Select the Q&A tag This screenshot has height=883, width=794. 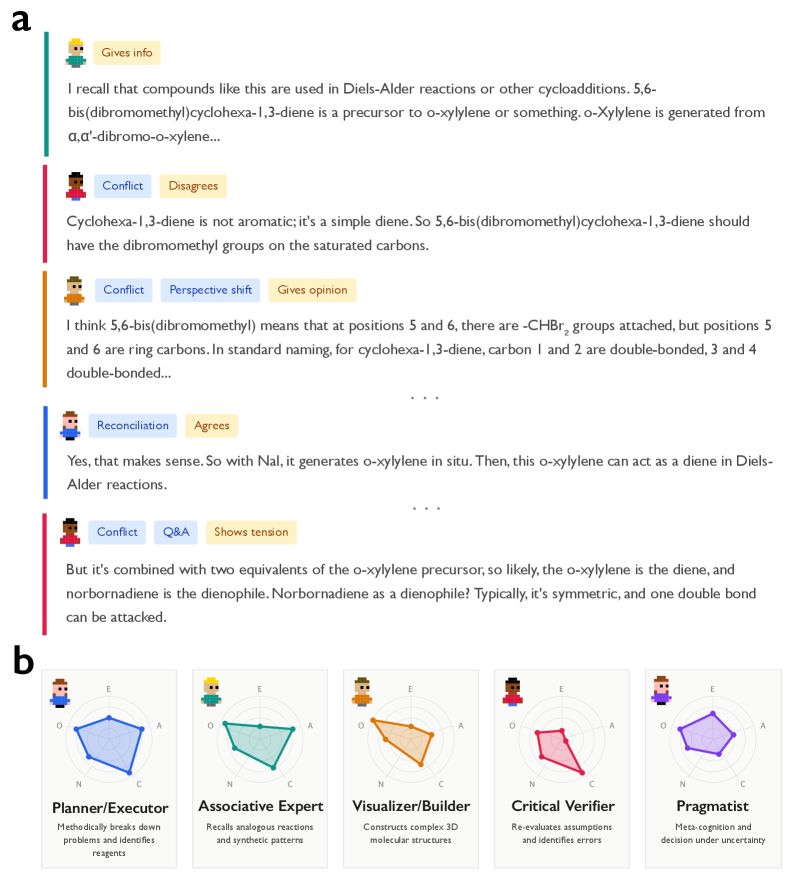175,532
